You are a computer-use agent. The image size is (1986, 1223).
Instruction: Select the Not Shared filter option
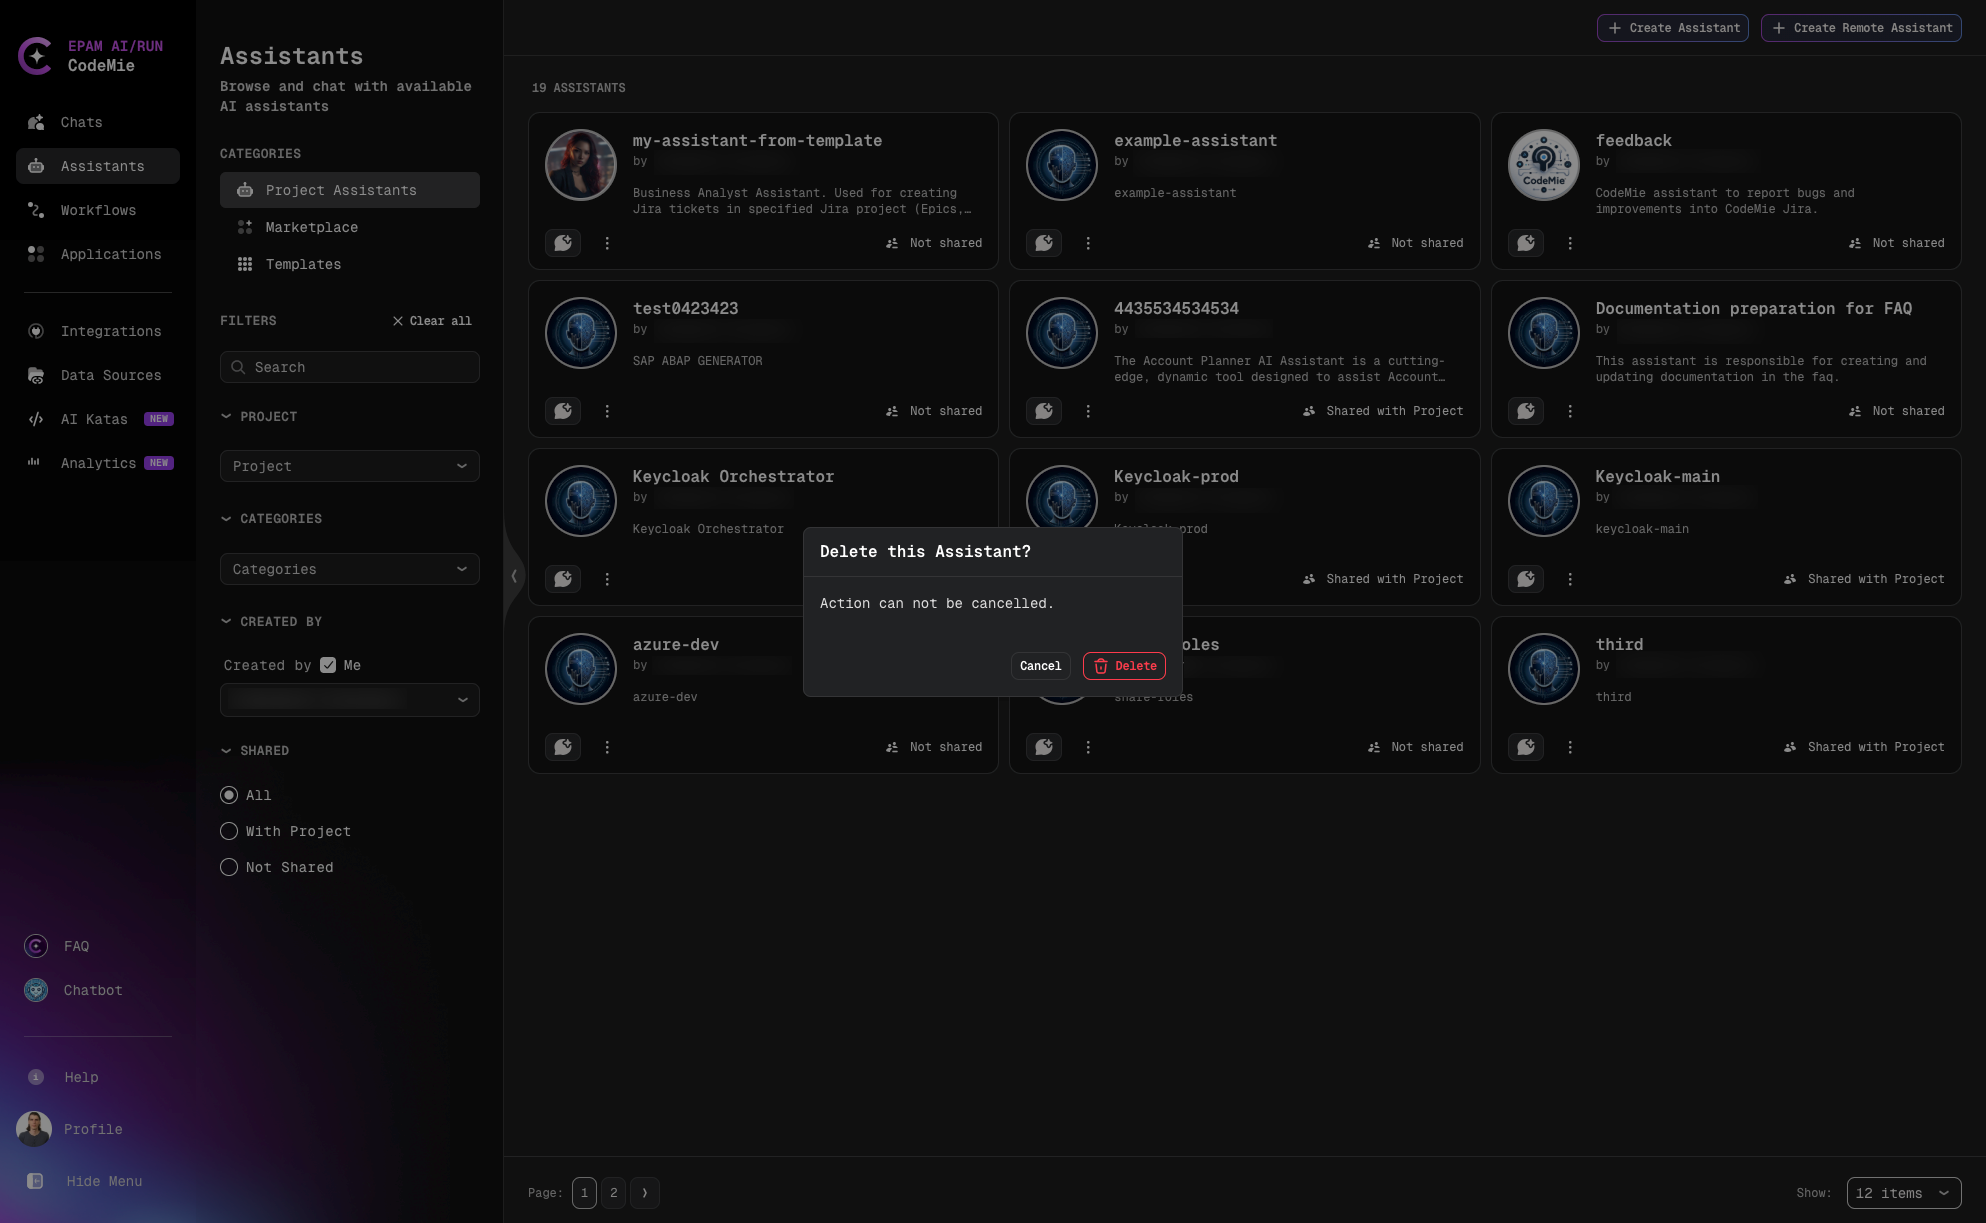pyautogui.click(x=229, y=867)
